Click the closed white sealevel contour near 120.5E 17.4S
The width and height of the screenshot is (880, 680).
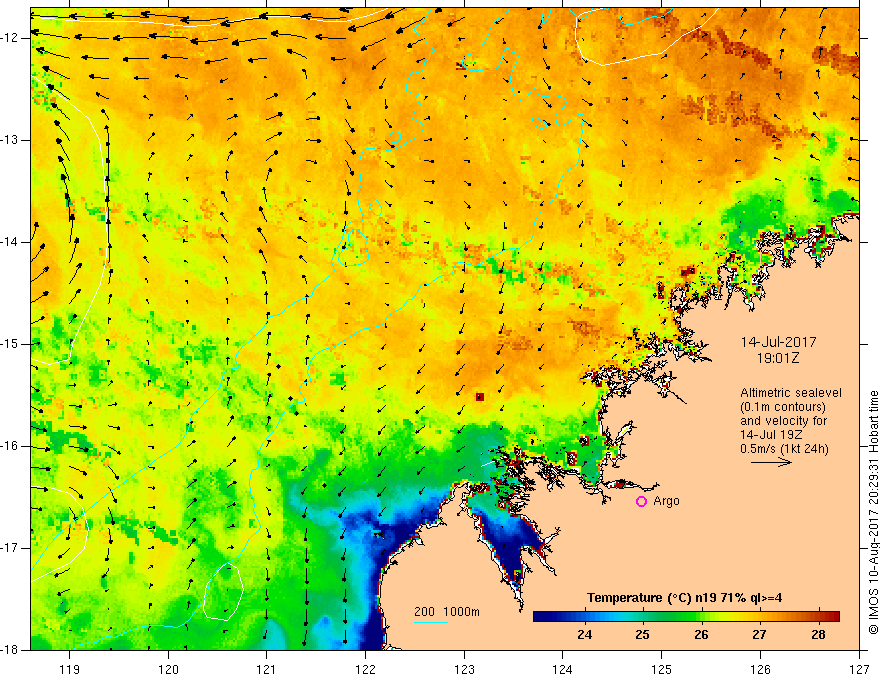[223, 591]
